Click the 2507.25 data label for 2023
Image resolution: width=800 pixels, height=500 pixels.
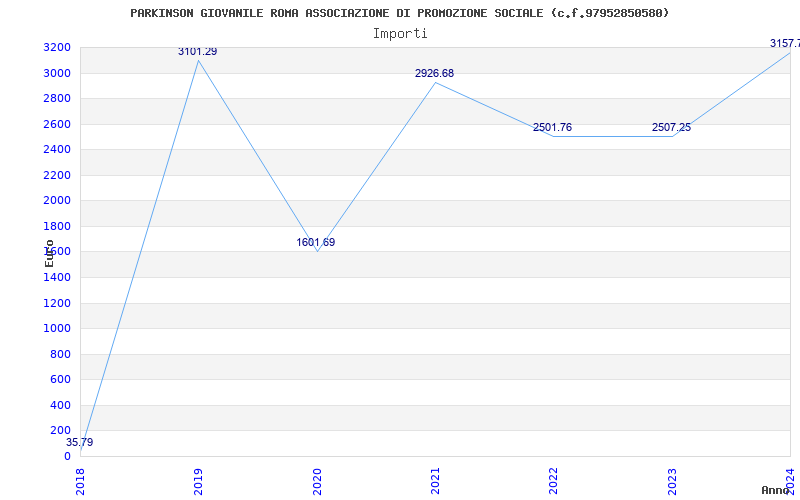pos(671,128)
